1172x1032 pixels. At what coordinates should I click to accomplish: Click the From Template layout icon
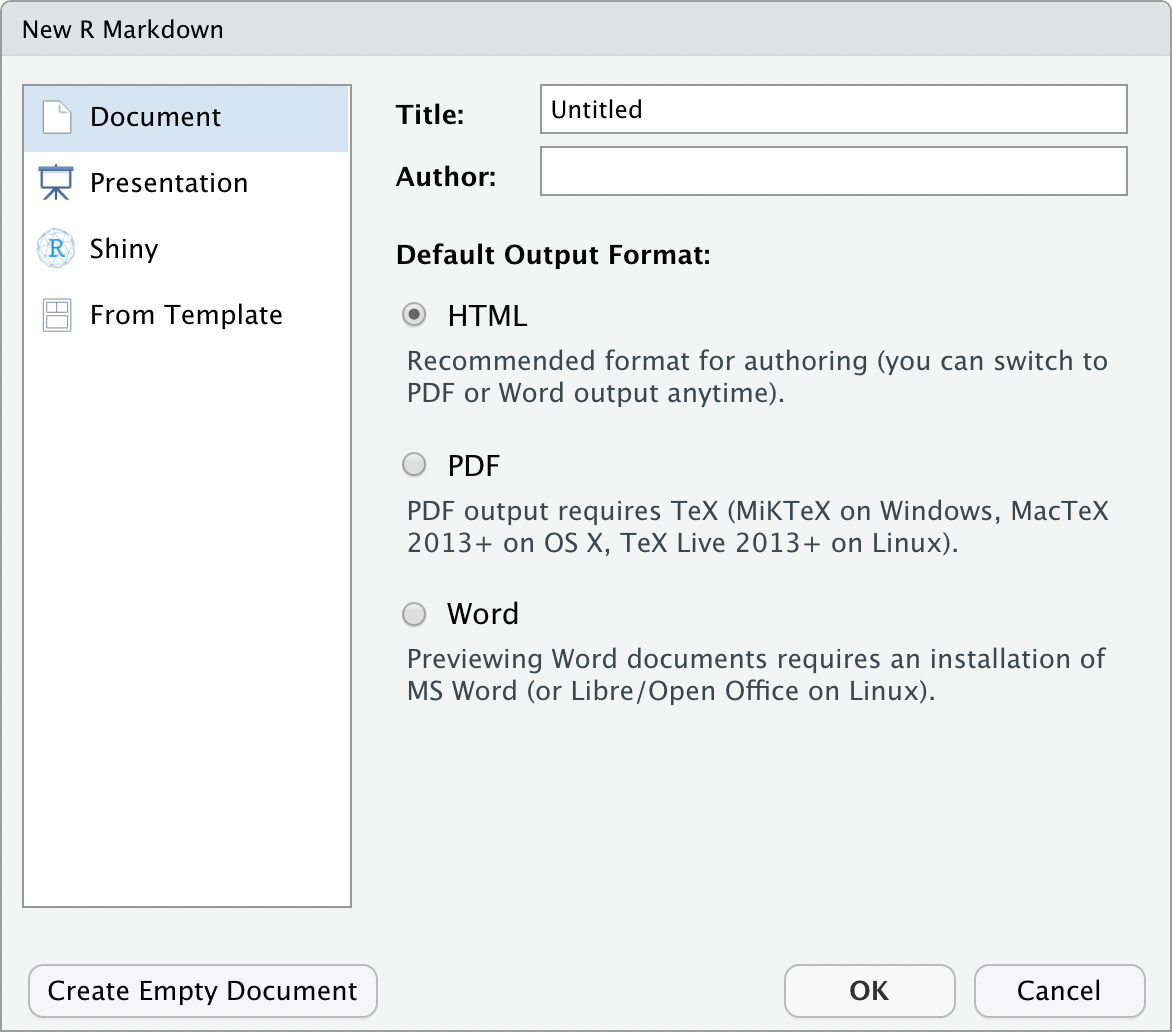[x=57, y=315]
